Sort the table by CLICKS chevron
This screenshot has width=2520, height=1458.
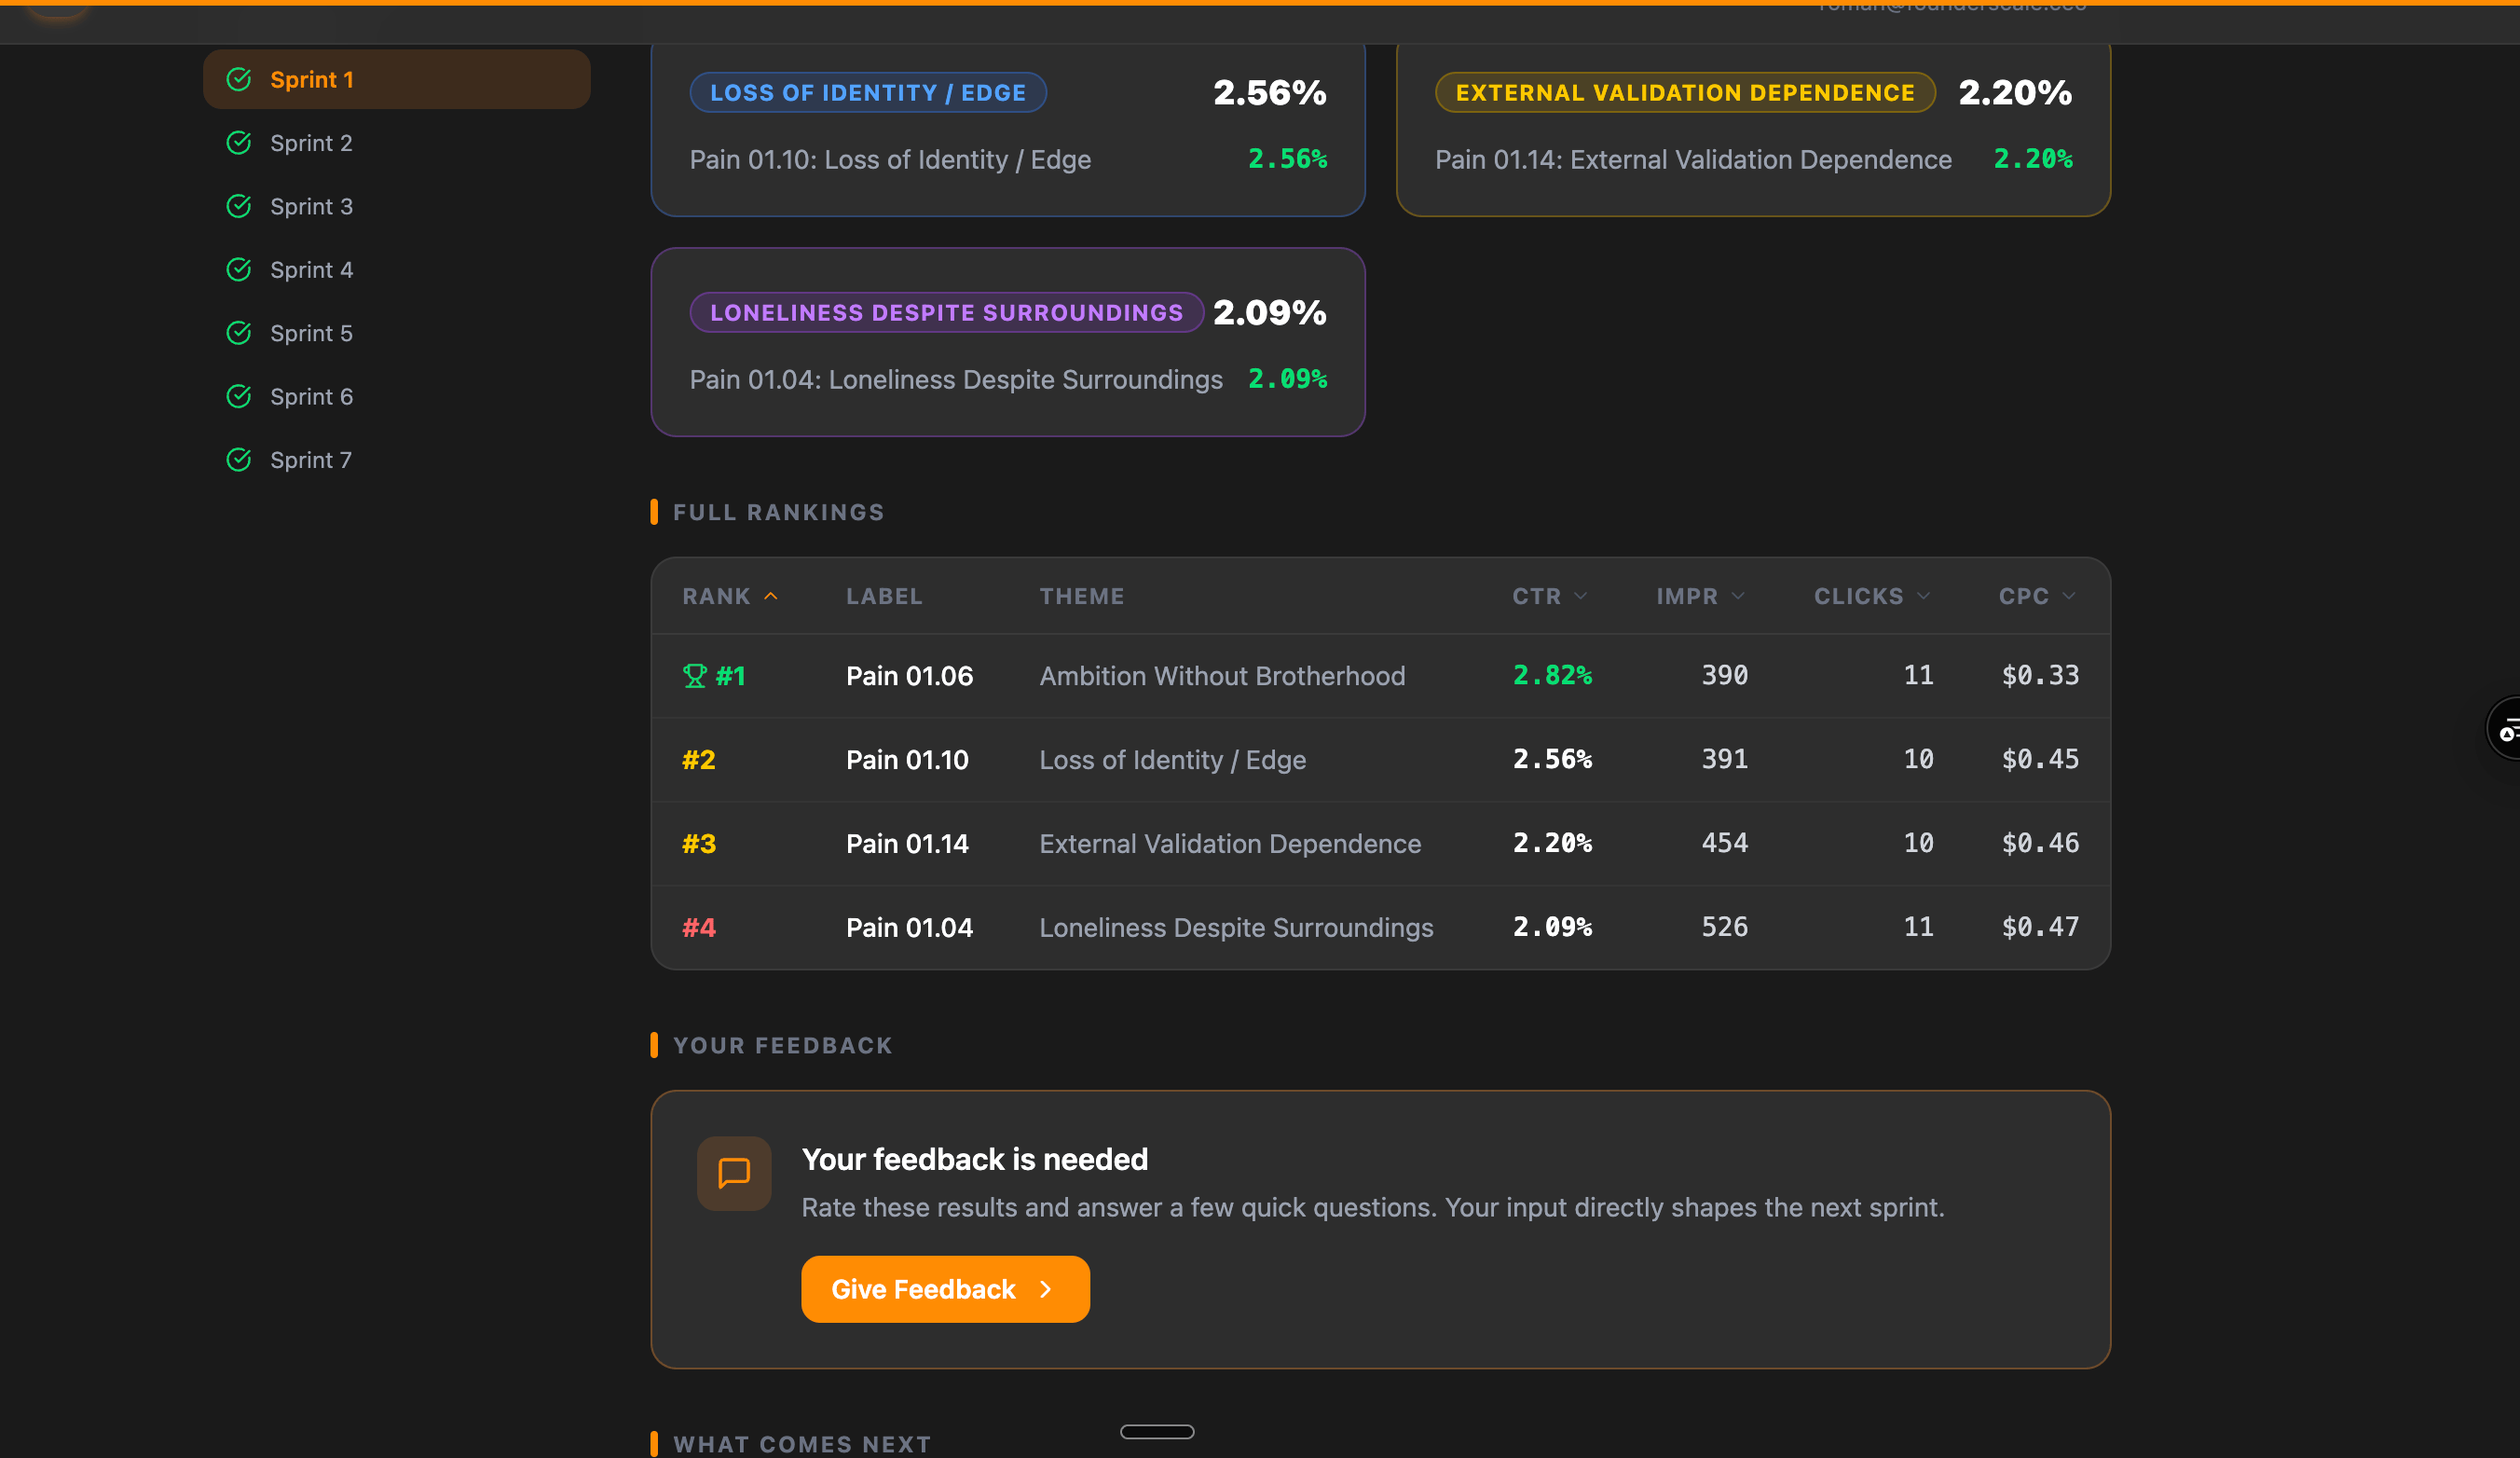(x=1923, y=596)
